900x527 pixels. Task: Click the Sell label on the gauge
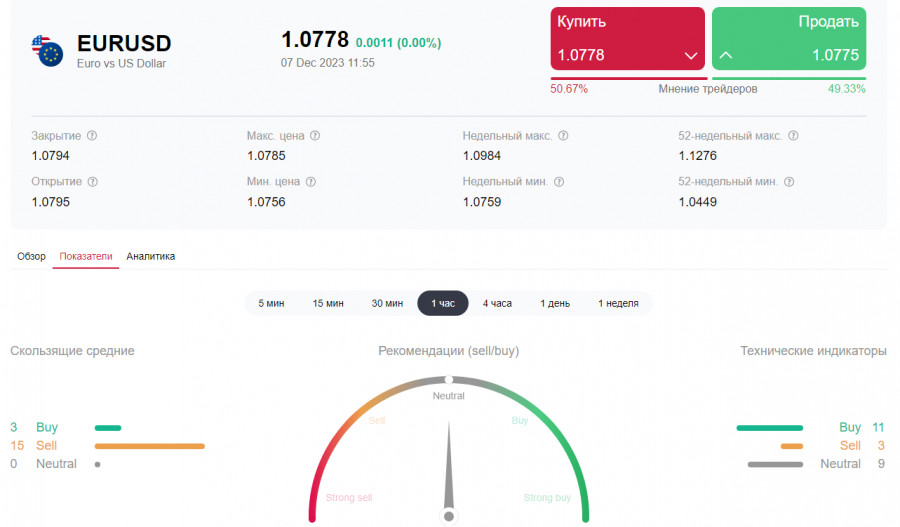[x=377, y=420]
